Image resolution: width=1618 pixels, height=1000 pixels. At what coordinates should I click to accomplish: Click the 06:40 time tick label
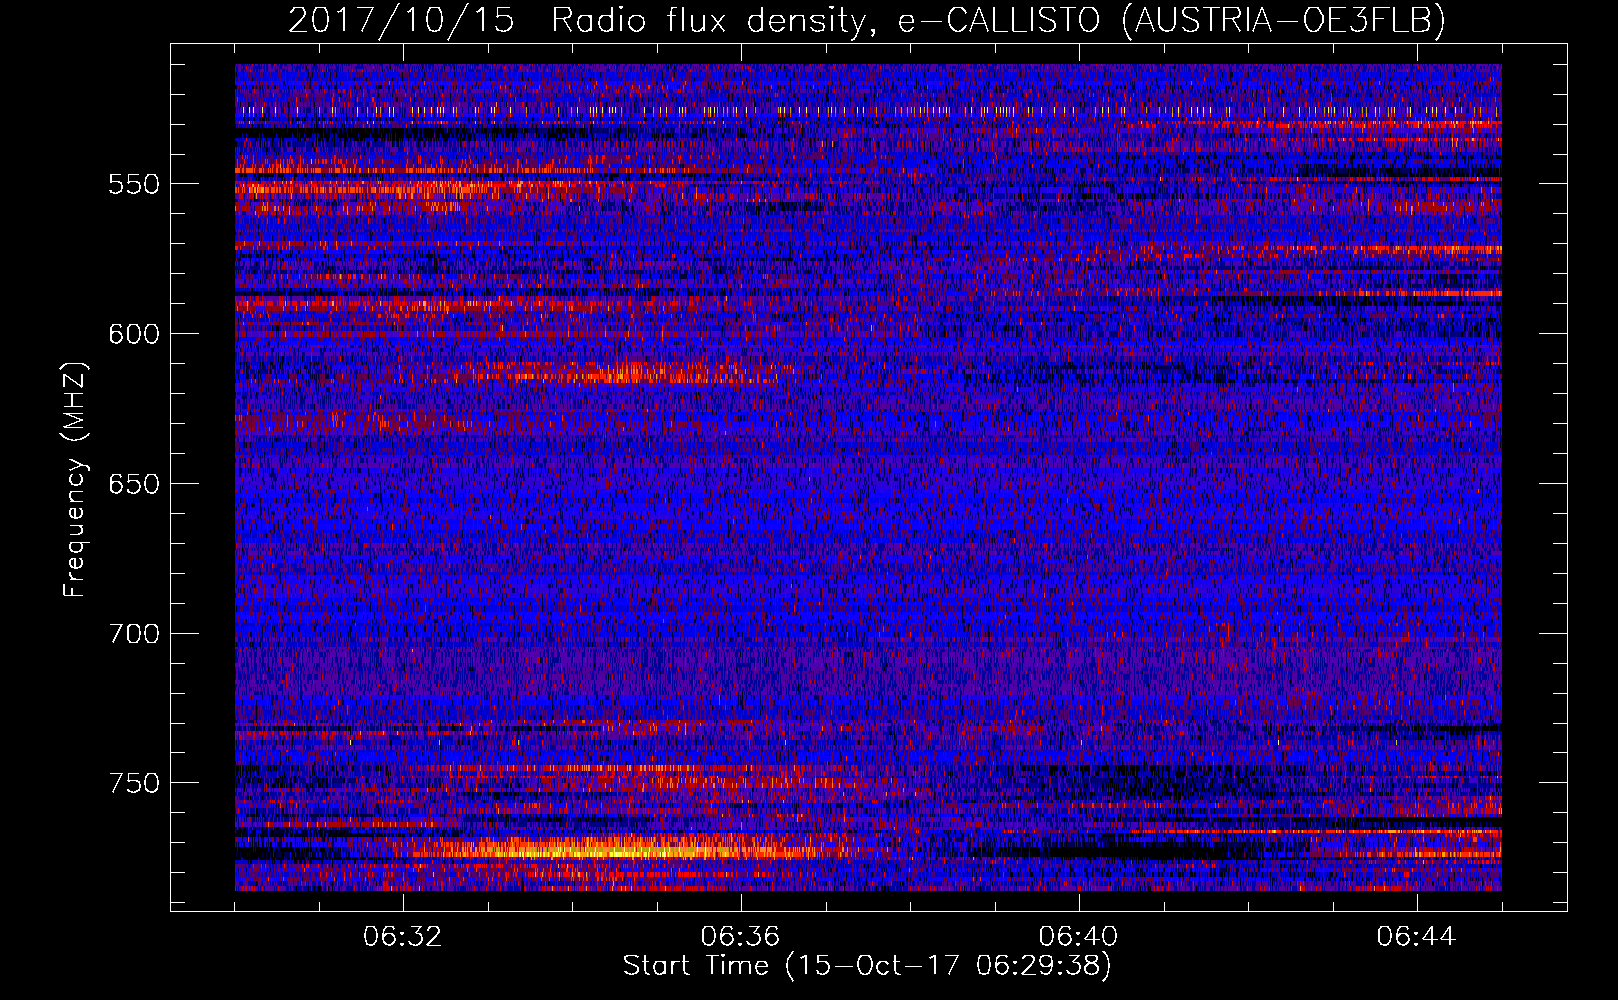1079,937
